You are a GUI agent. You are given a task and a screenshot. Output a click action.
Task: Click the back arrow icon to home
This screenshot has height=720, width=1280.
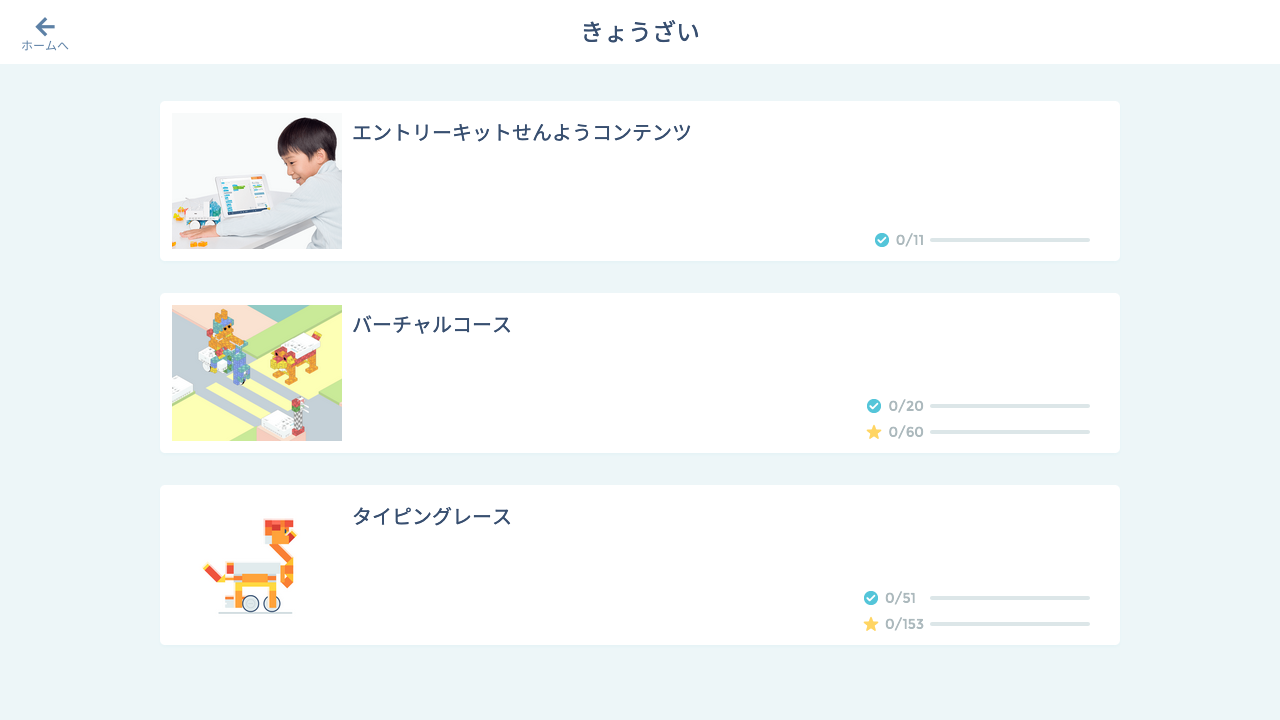click(45, 27)
